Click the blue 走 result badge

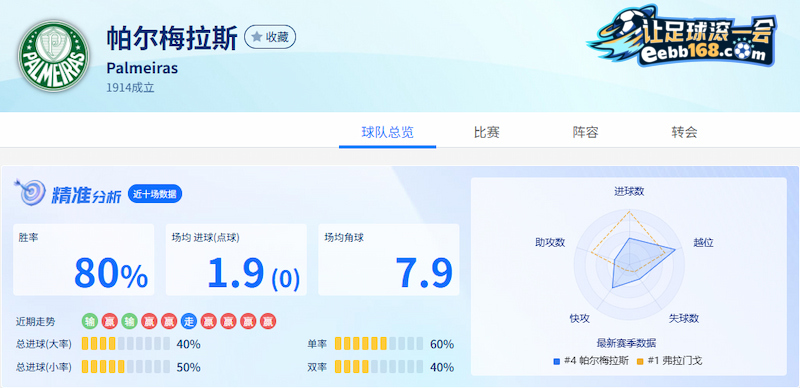189,322
